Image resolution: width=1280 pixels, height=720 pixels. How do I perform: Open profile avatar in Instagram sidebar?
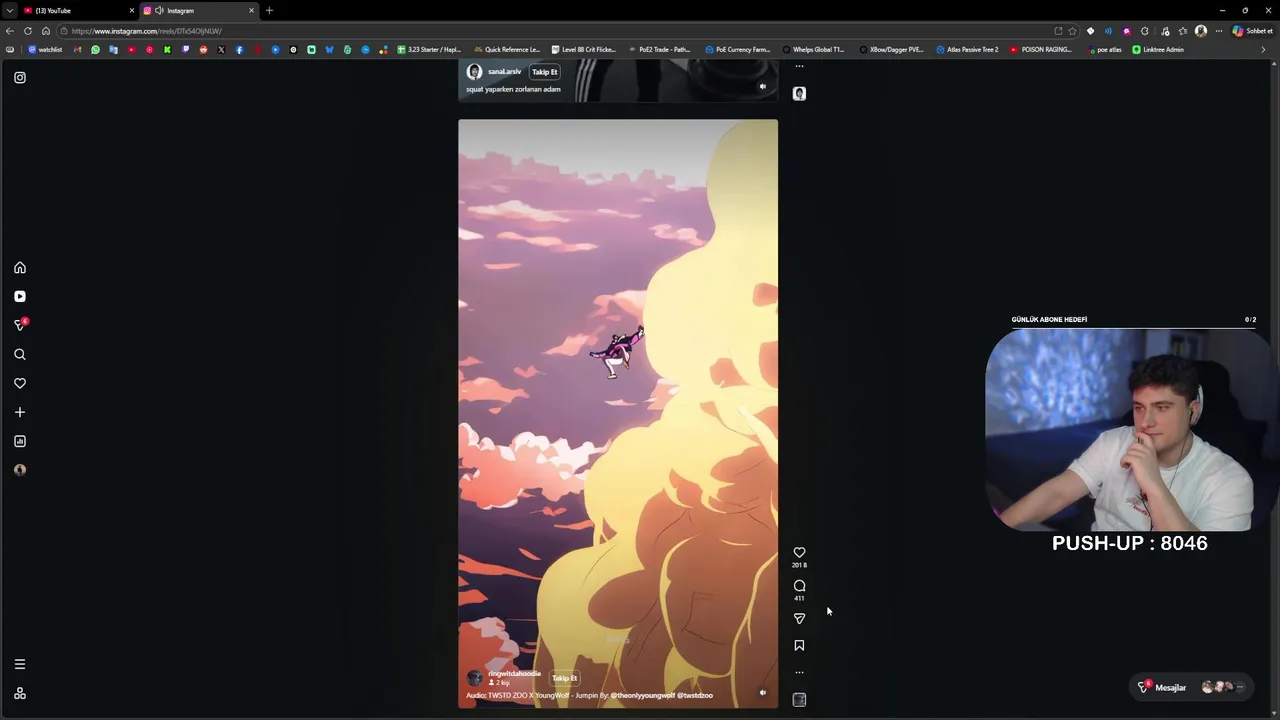(x=20, y=470)
